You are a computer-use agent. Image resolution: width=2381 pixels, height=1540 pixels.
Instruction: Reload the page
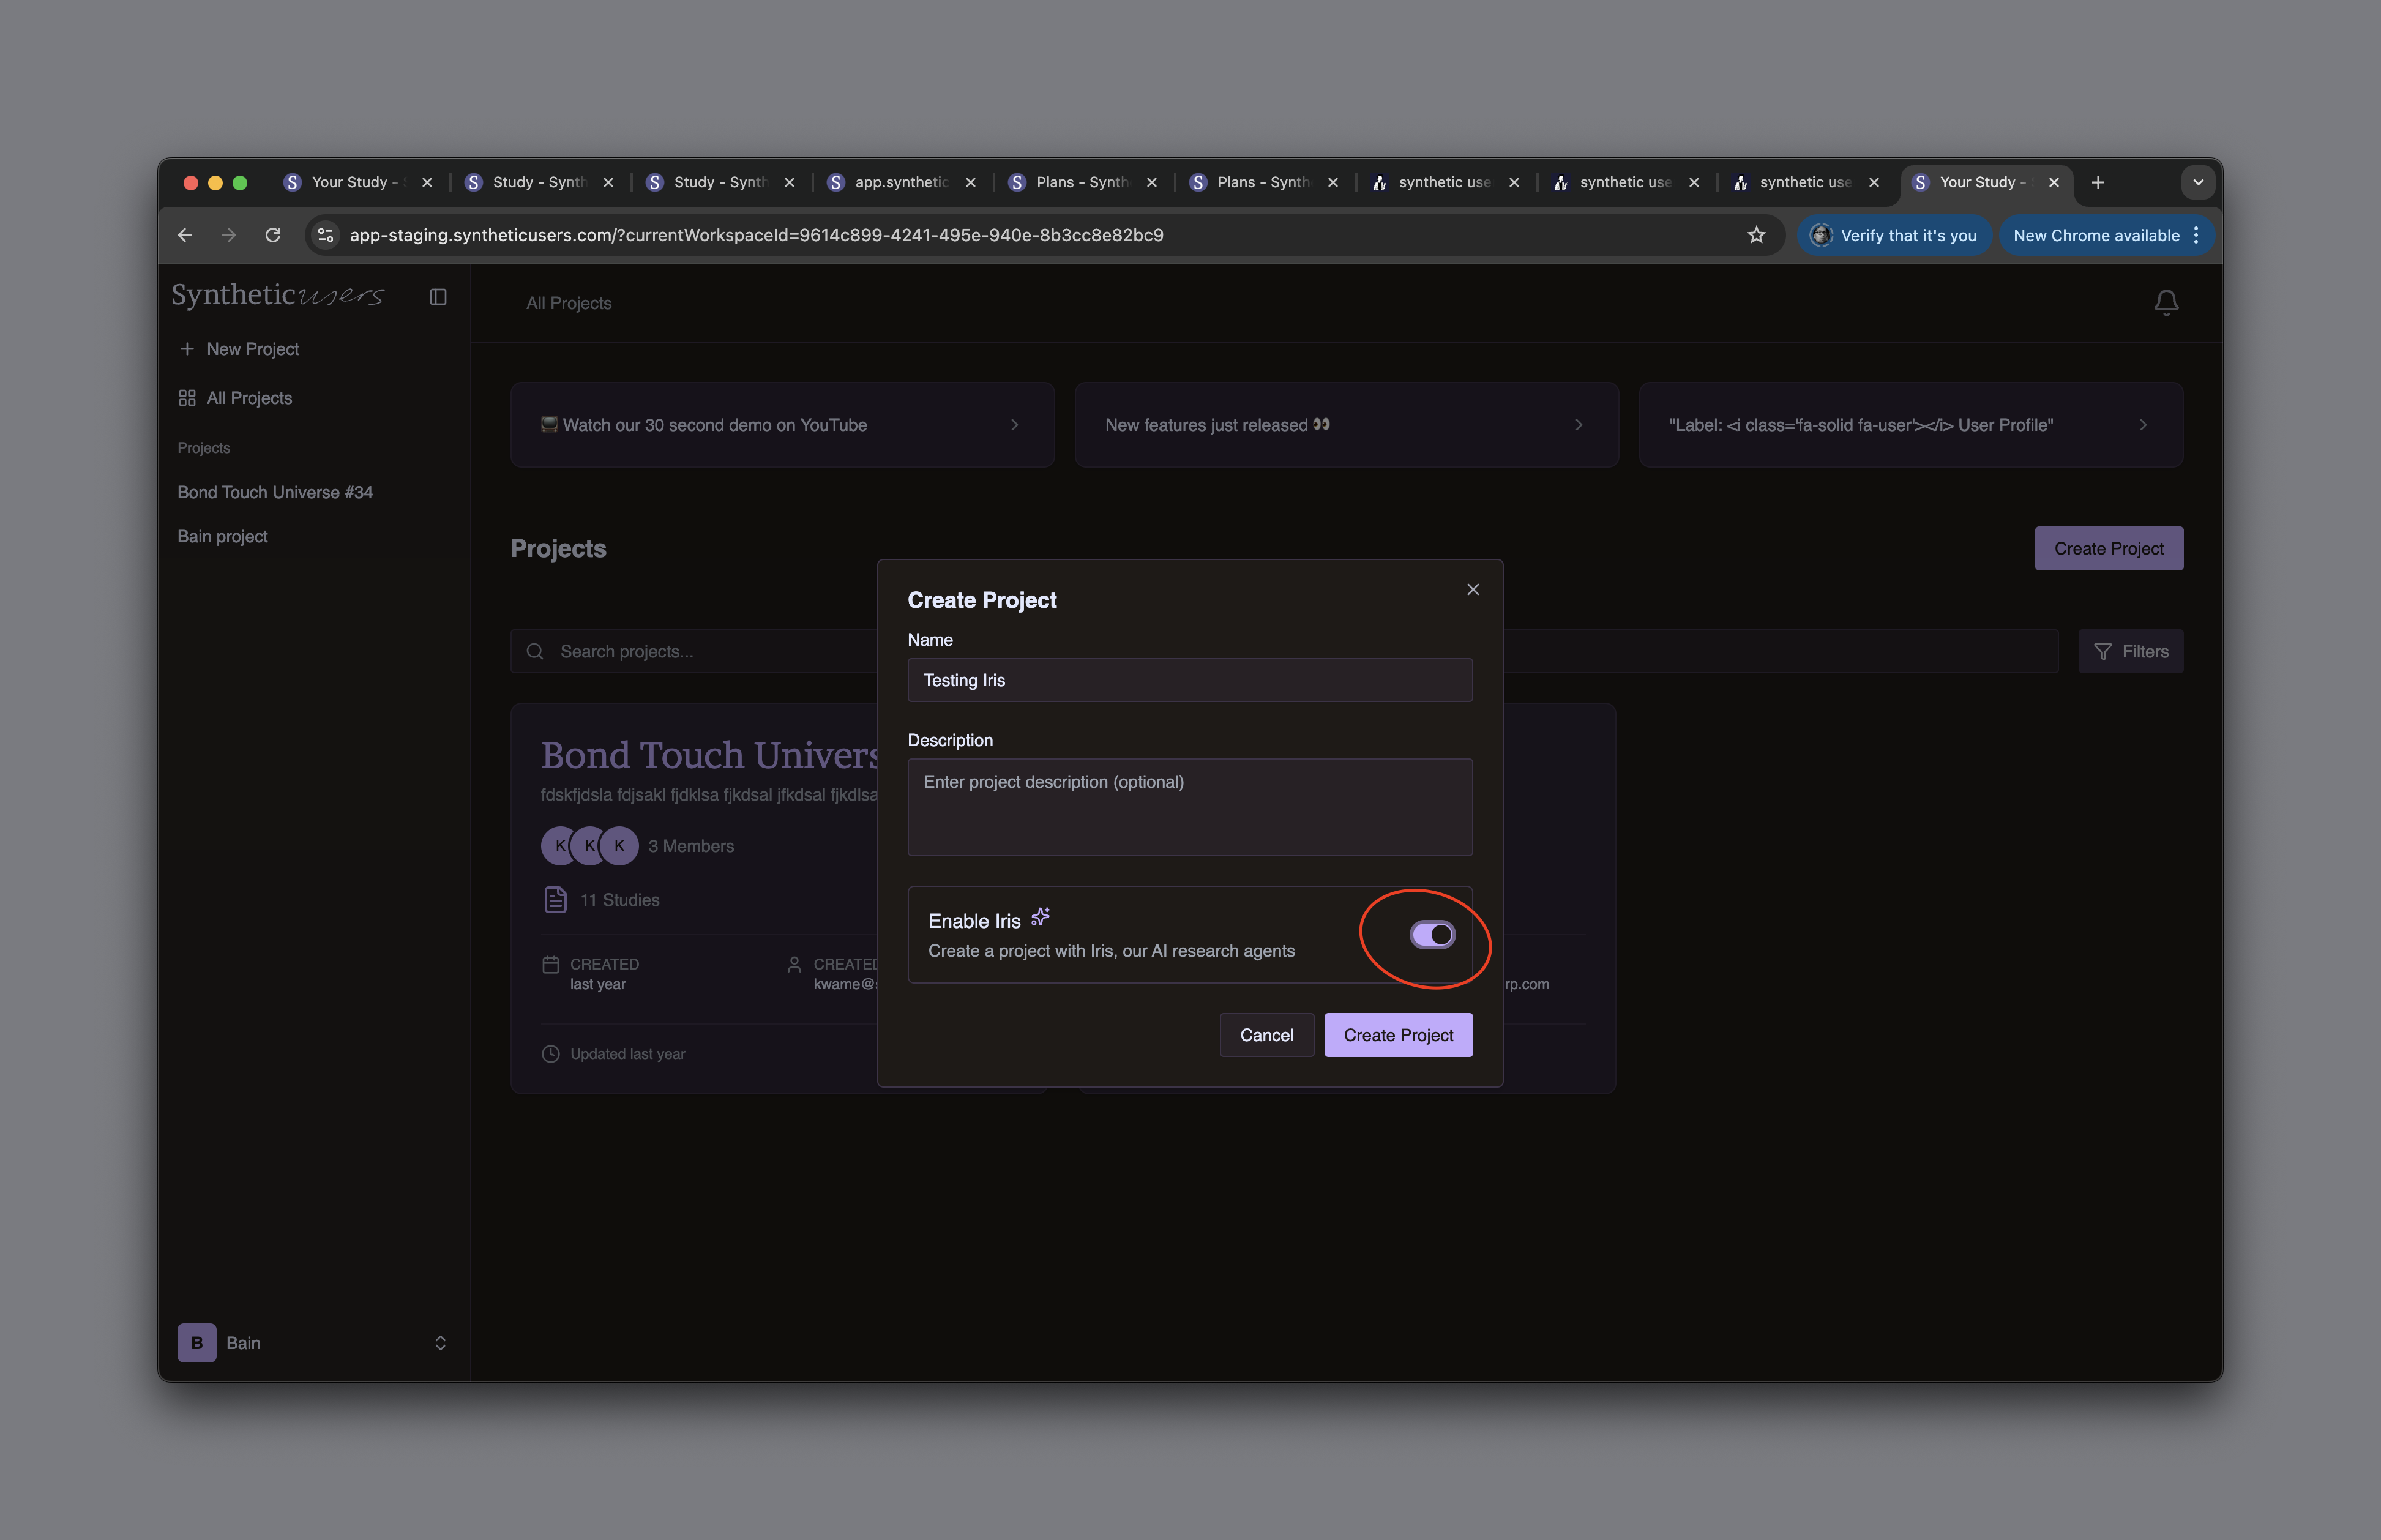273,235
